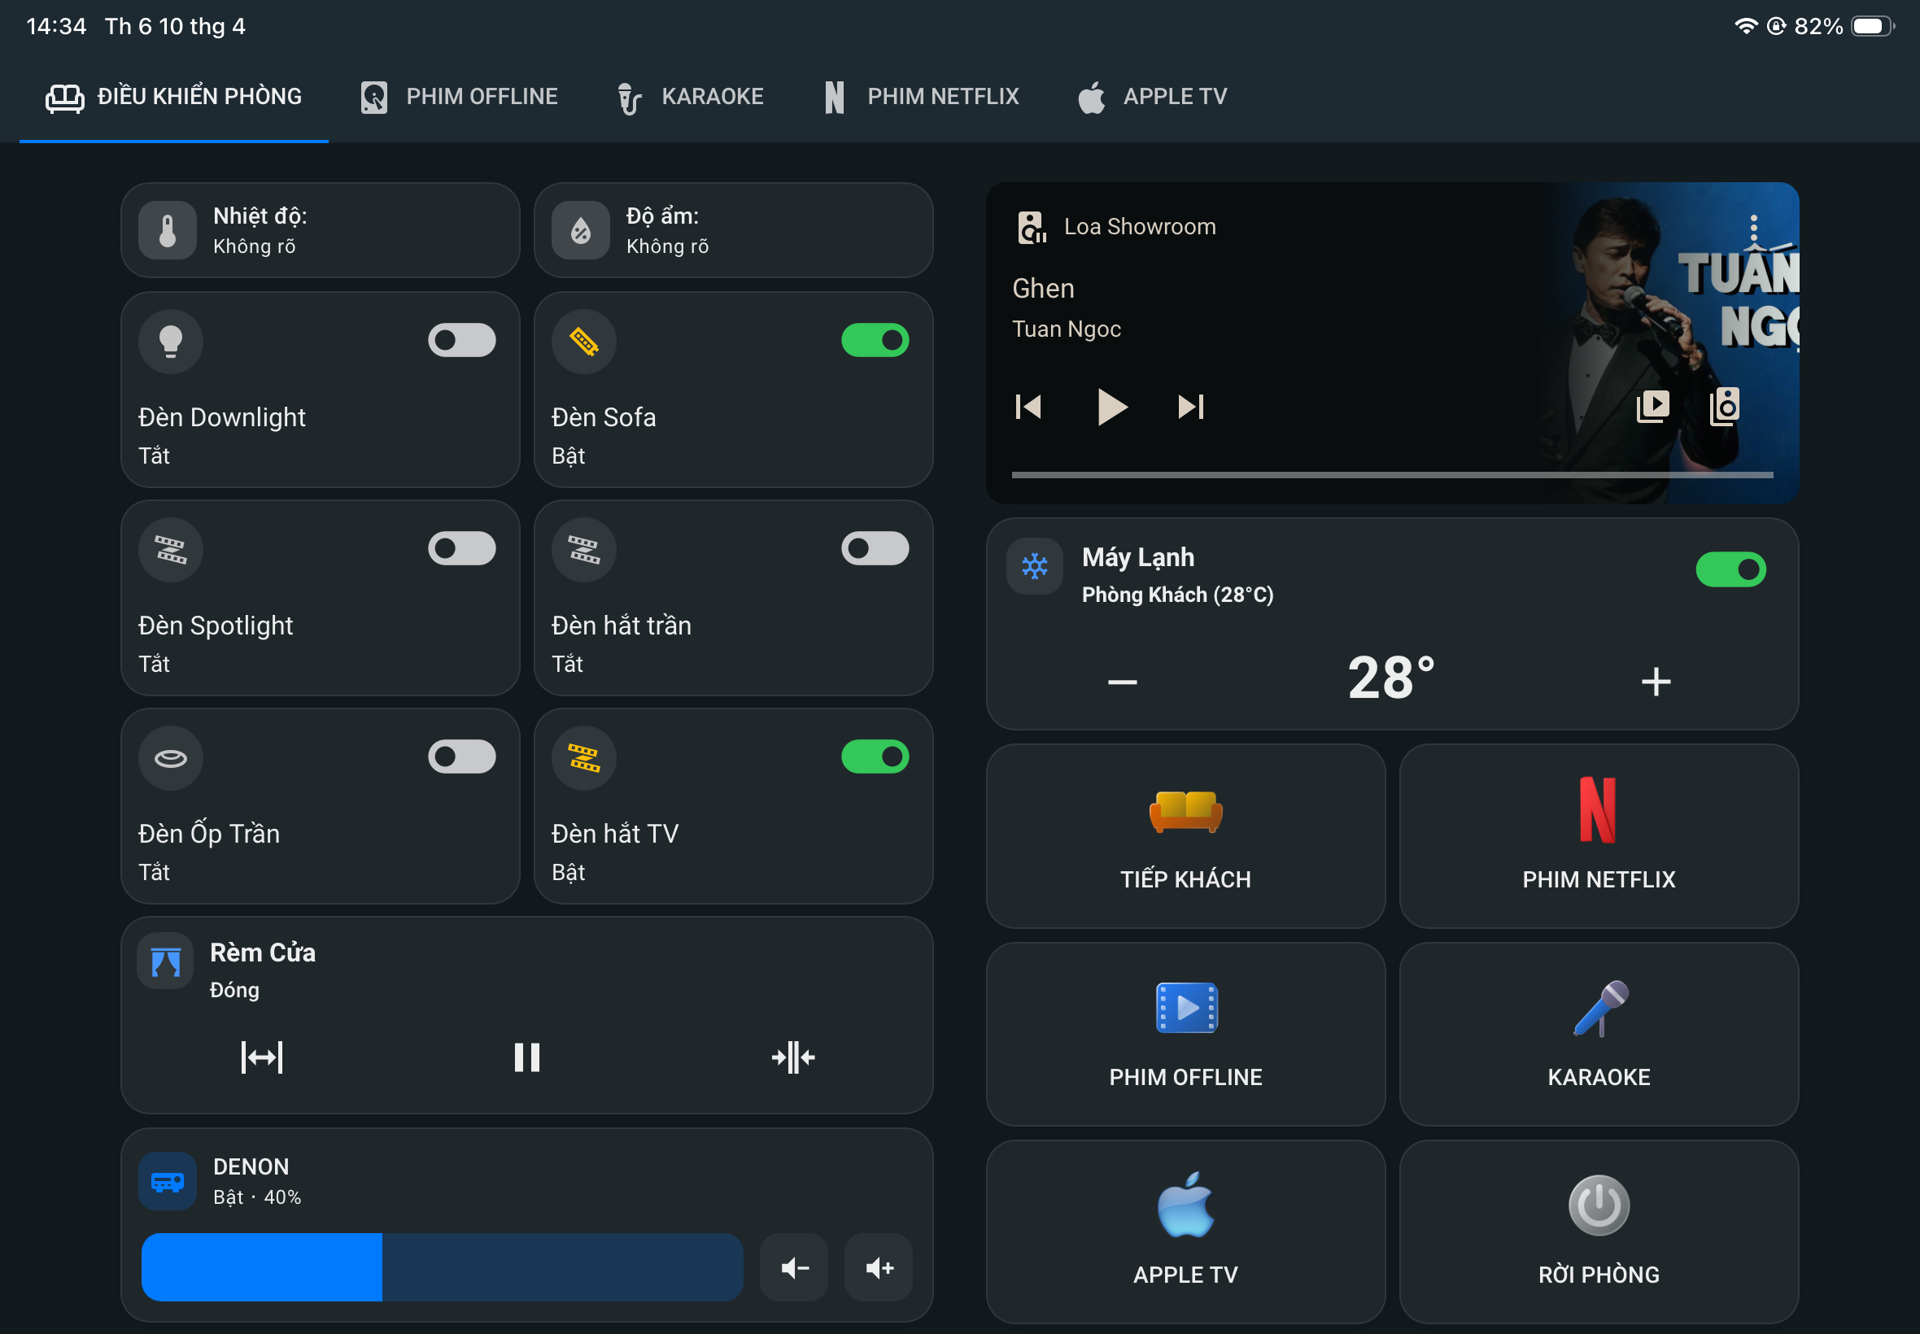Viewport: 1920px width, 1334px height.
Task: Decrease DENON volume with the volume down icon
Action: click(x=794, y=1268)
